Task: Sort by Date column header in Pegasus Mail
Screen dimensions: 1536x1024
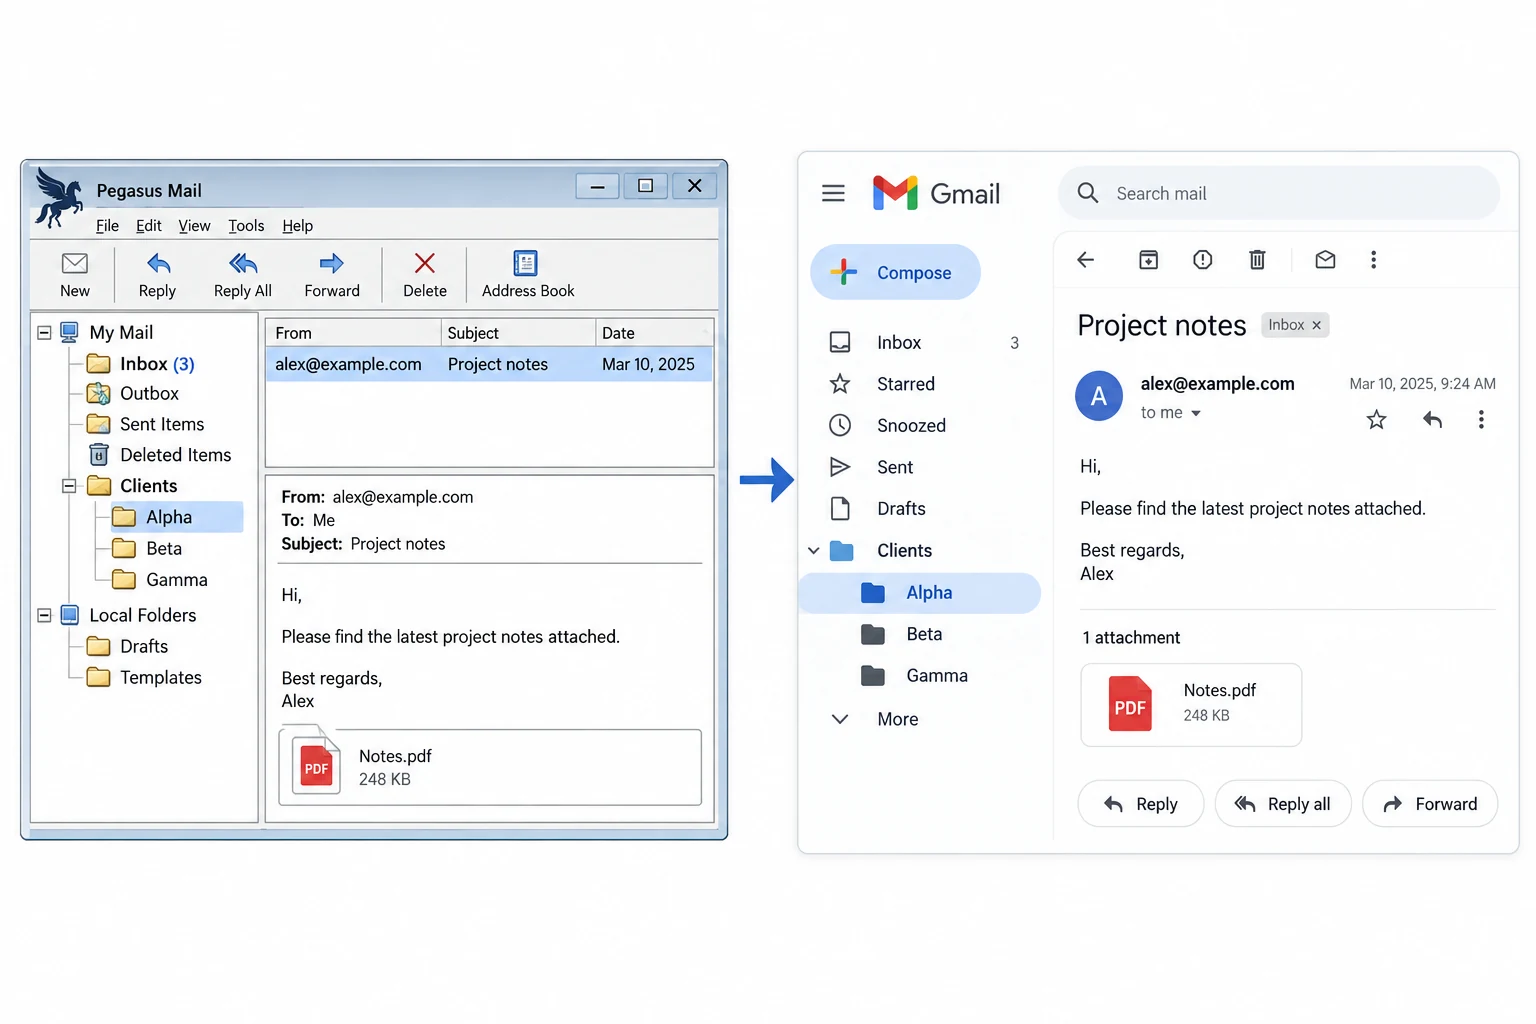Action: tap(654, 333)
